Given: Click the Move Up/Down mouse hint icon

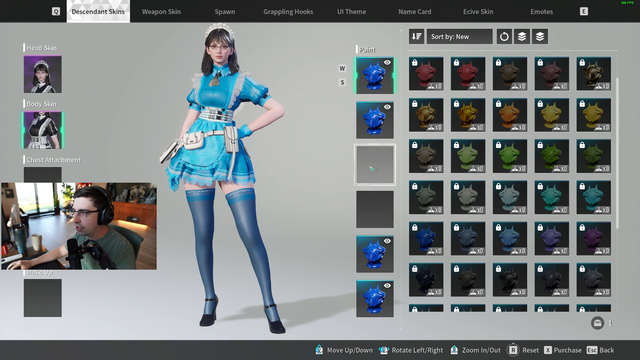Looking at the screenshot, I should pos(319,350).
